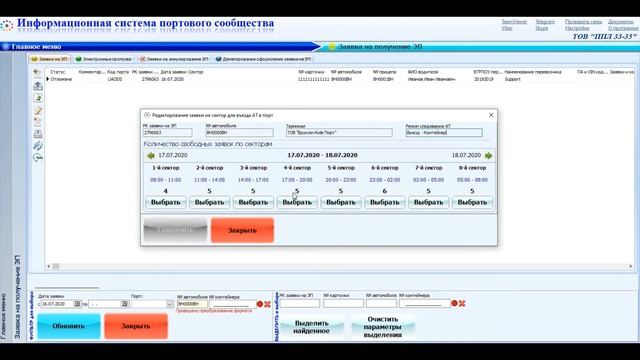Open the Telegram link in the header

(545, 22)
